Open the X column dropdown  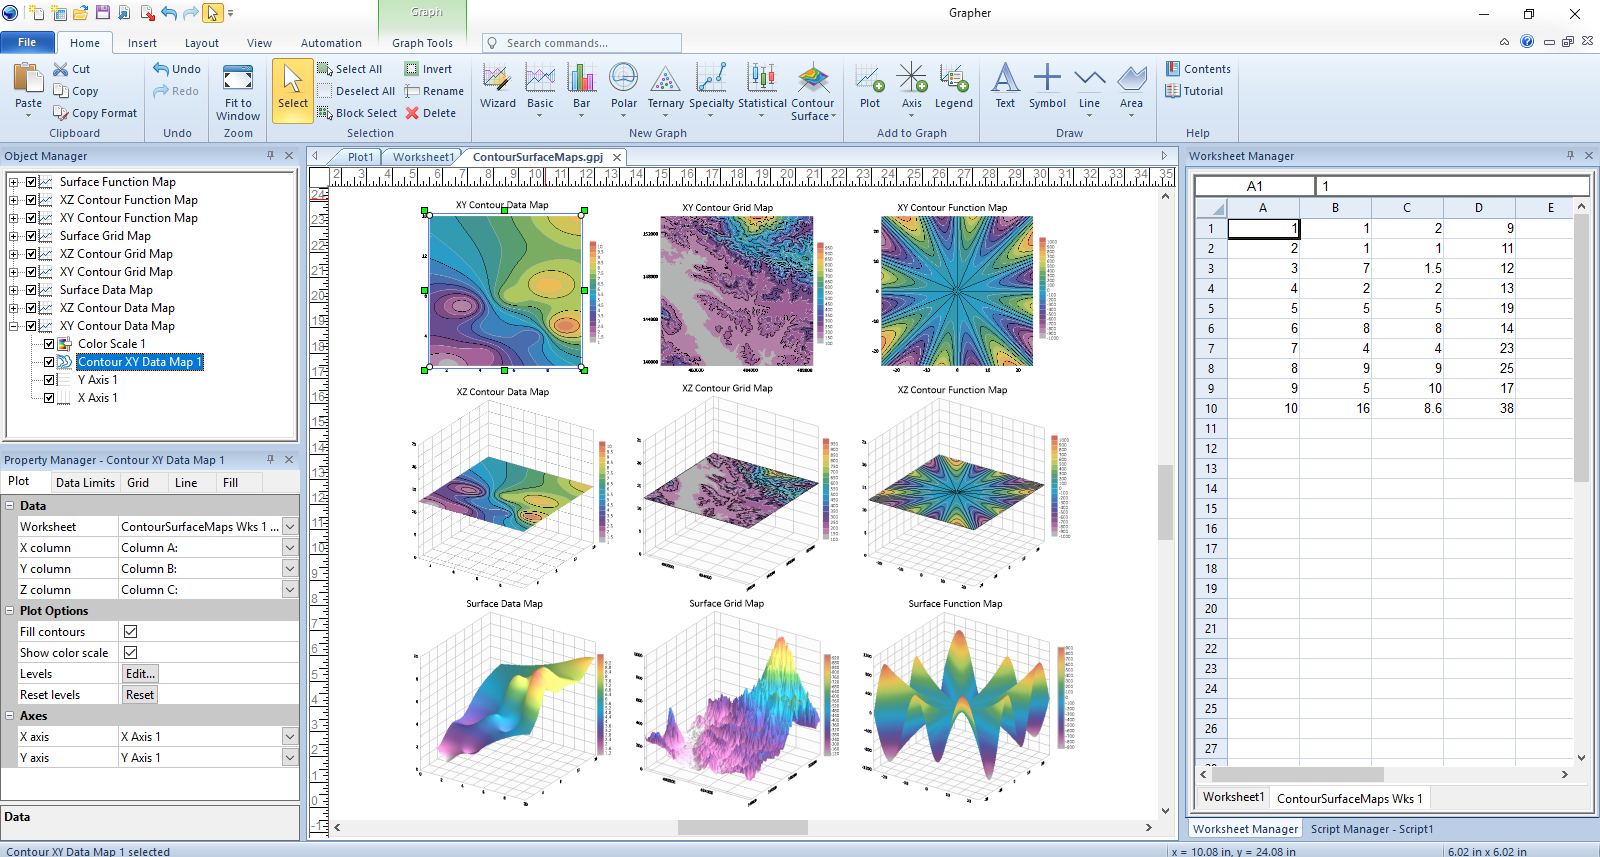[289, 548]
